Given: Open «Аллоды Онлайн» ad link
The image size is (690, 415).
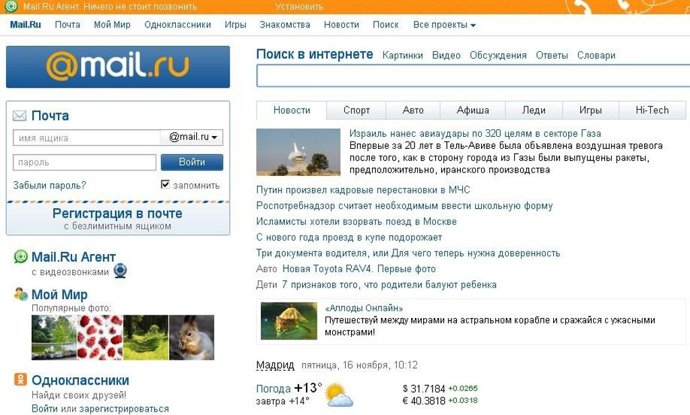Looking at the screenshot, I should (x=364, y=308).
